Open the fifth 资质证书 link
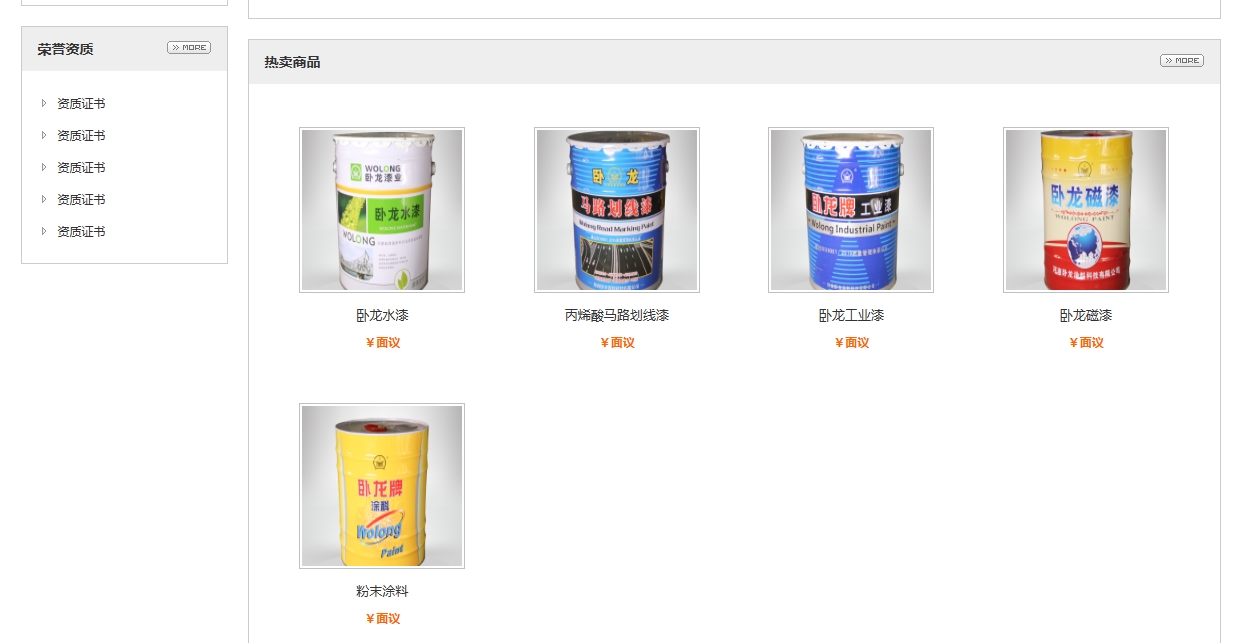 pyautogui.click(x=81, y=232)
